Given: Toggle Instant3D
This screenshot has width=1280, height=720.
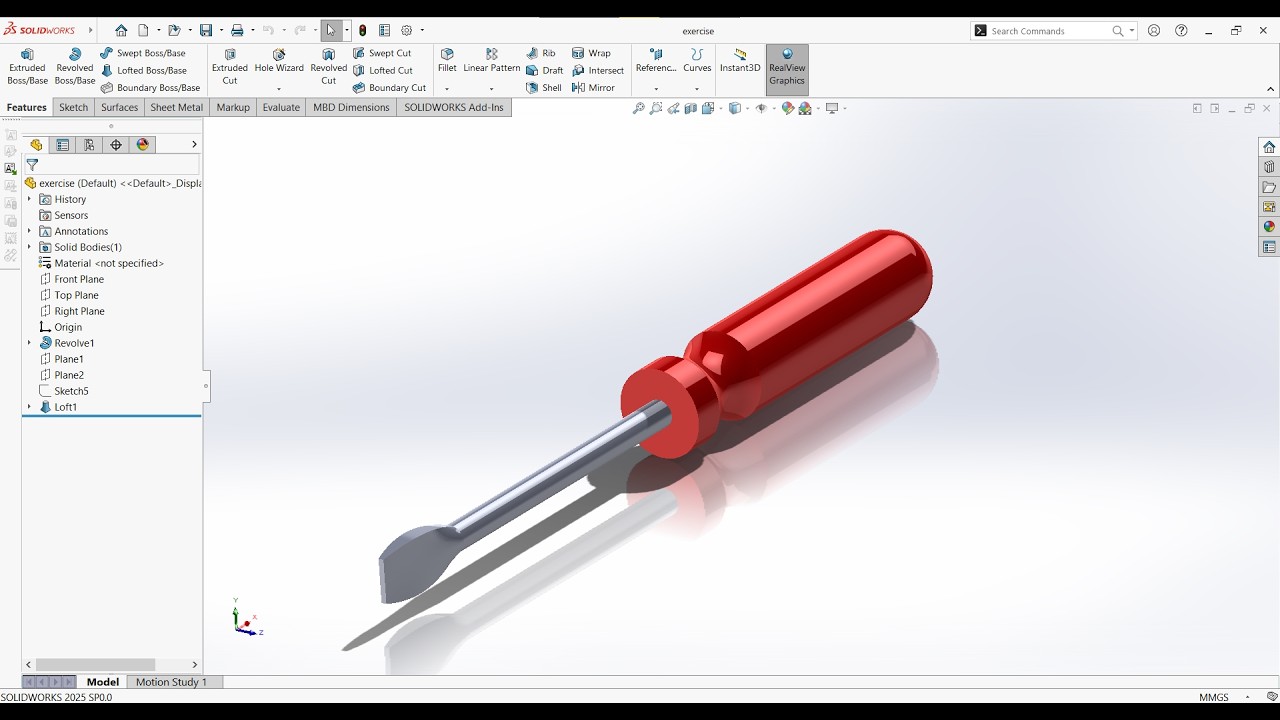Looking at the screenshot, I should click(740, 61).
